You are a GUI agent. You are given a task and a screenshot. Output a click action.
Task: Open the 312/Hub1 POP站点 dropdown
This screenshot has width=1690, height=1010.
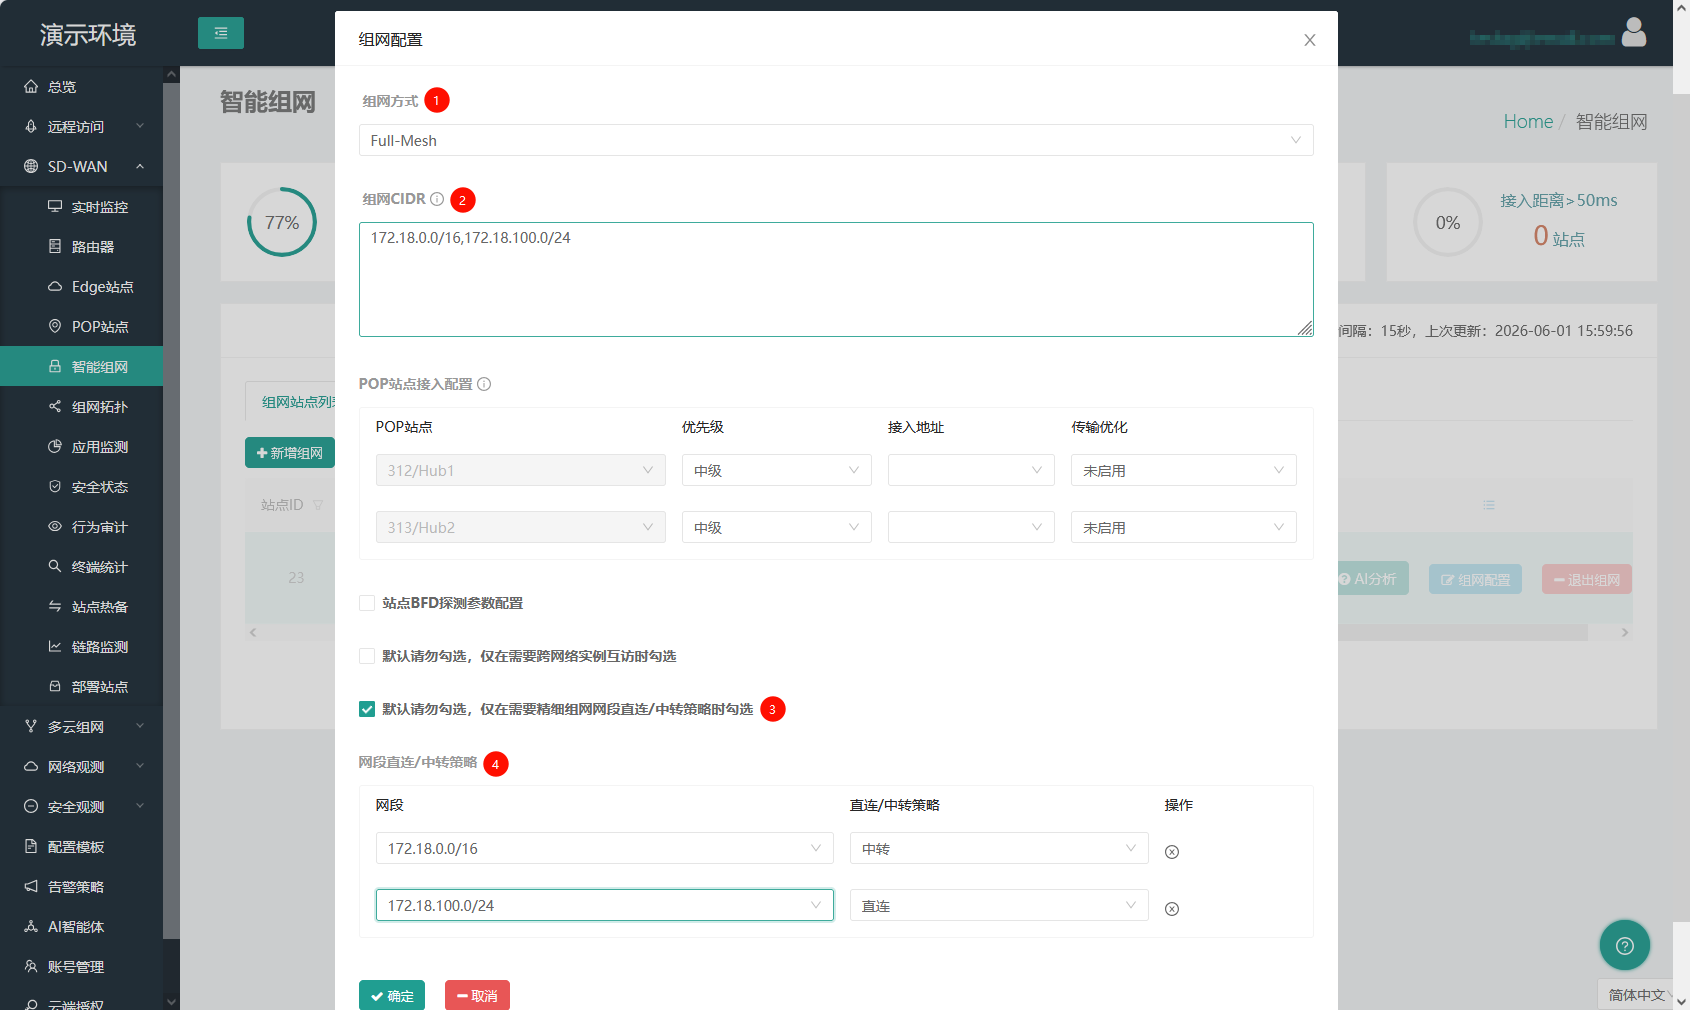pos(521,470)
